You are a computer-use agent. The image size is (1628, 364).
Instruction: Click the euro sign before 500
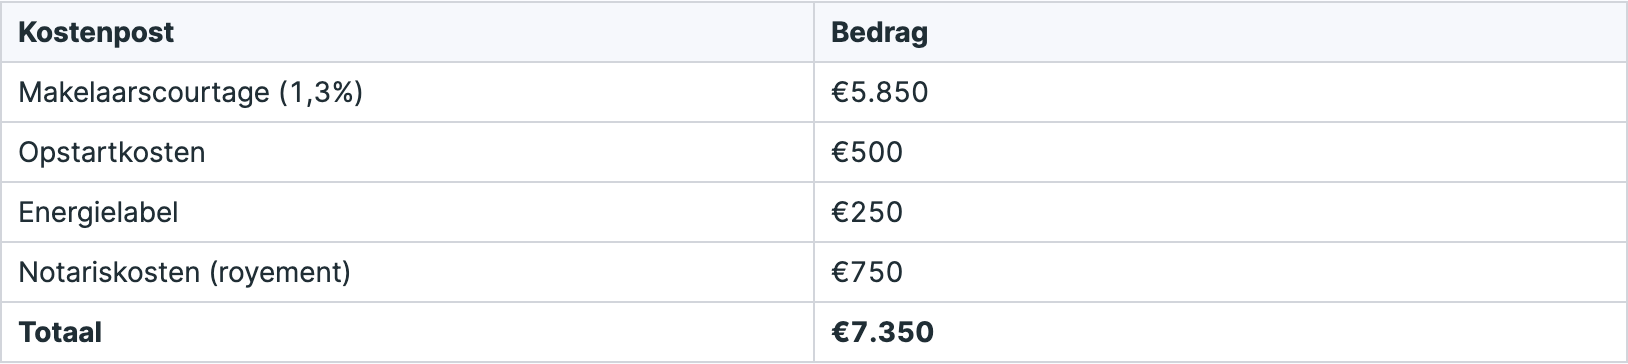tap(840, 152)
